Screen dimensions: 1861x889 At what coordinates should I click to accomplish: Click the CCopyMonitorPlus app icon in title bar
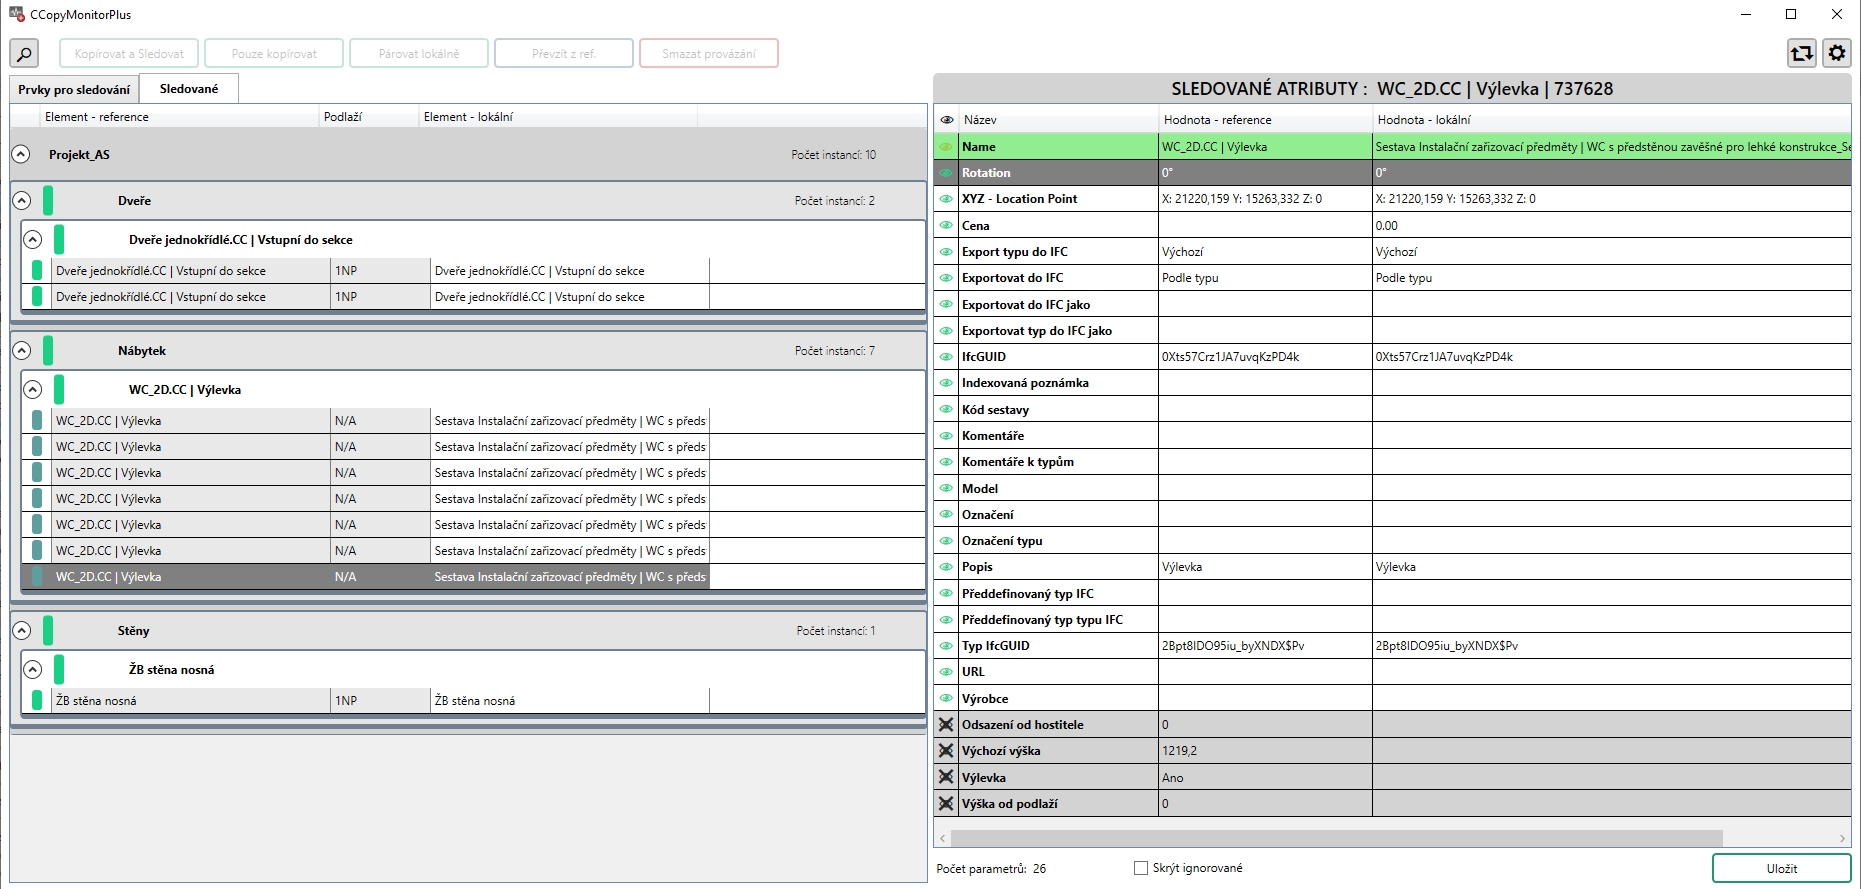[16, 14]
